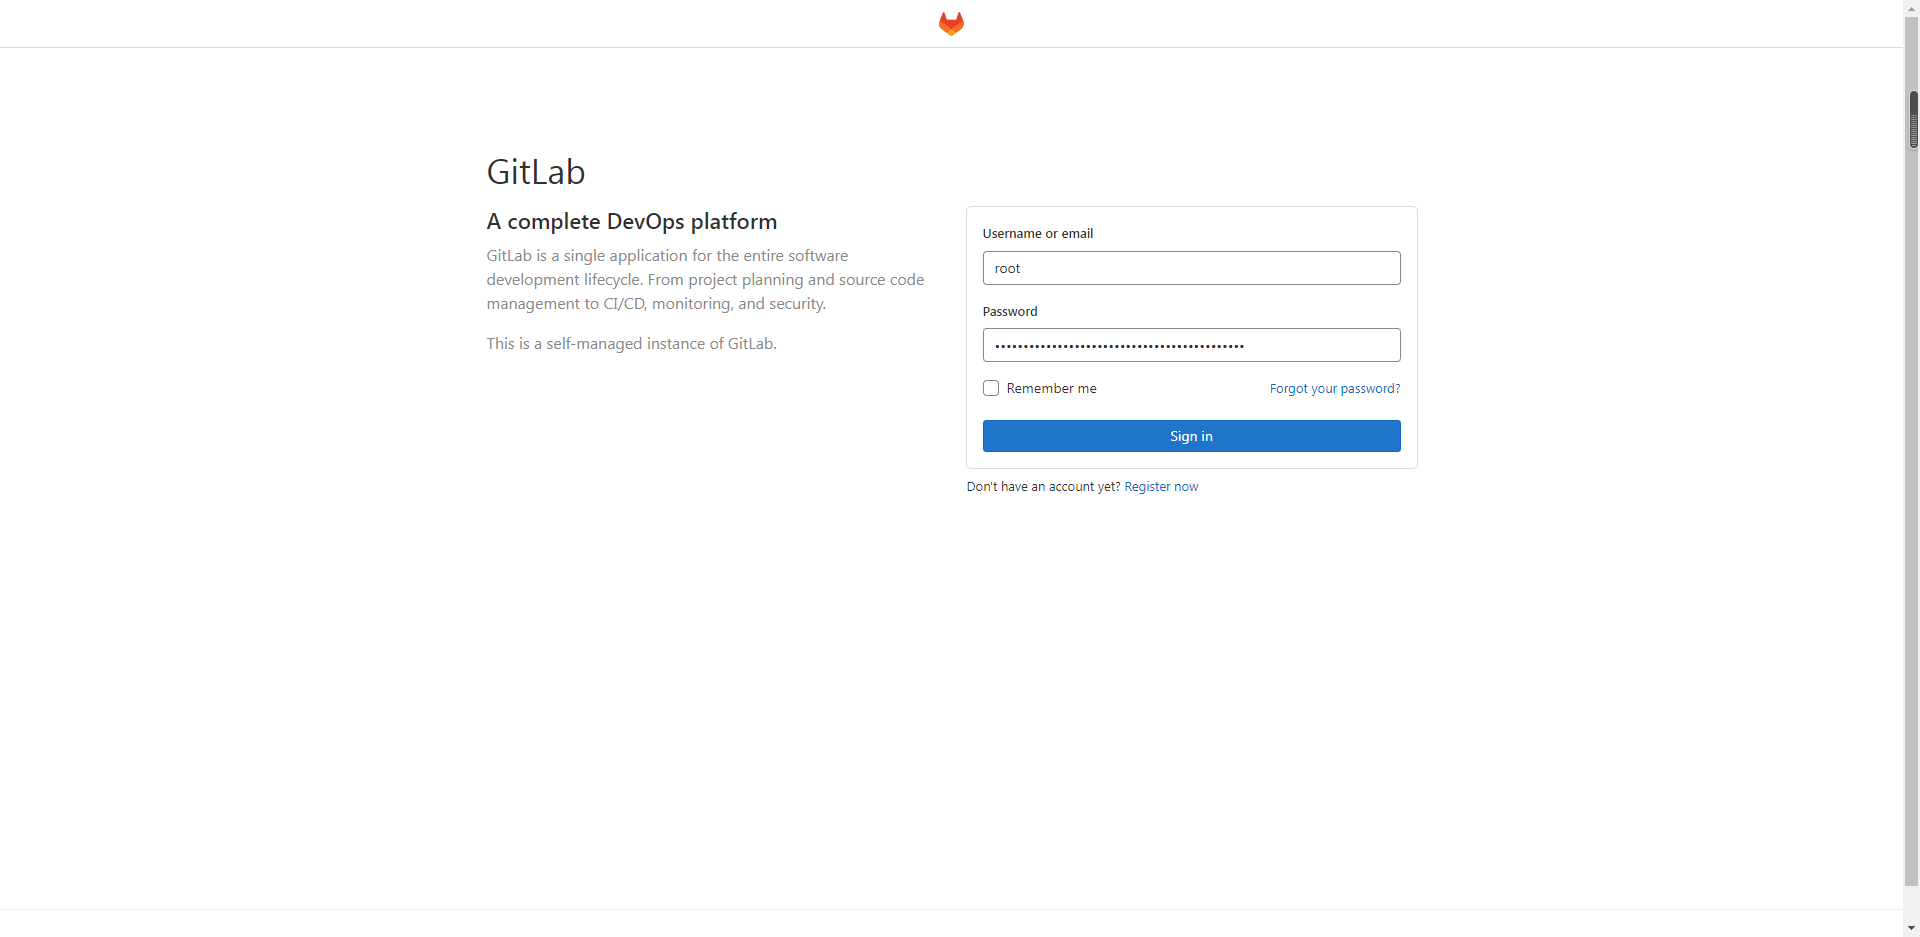Image resolution: width=1920 pixels, height=937 pixels.
Task: Click the "Username or email" field label
Action: pyautogui.click(x=1037, y=233)
